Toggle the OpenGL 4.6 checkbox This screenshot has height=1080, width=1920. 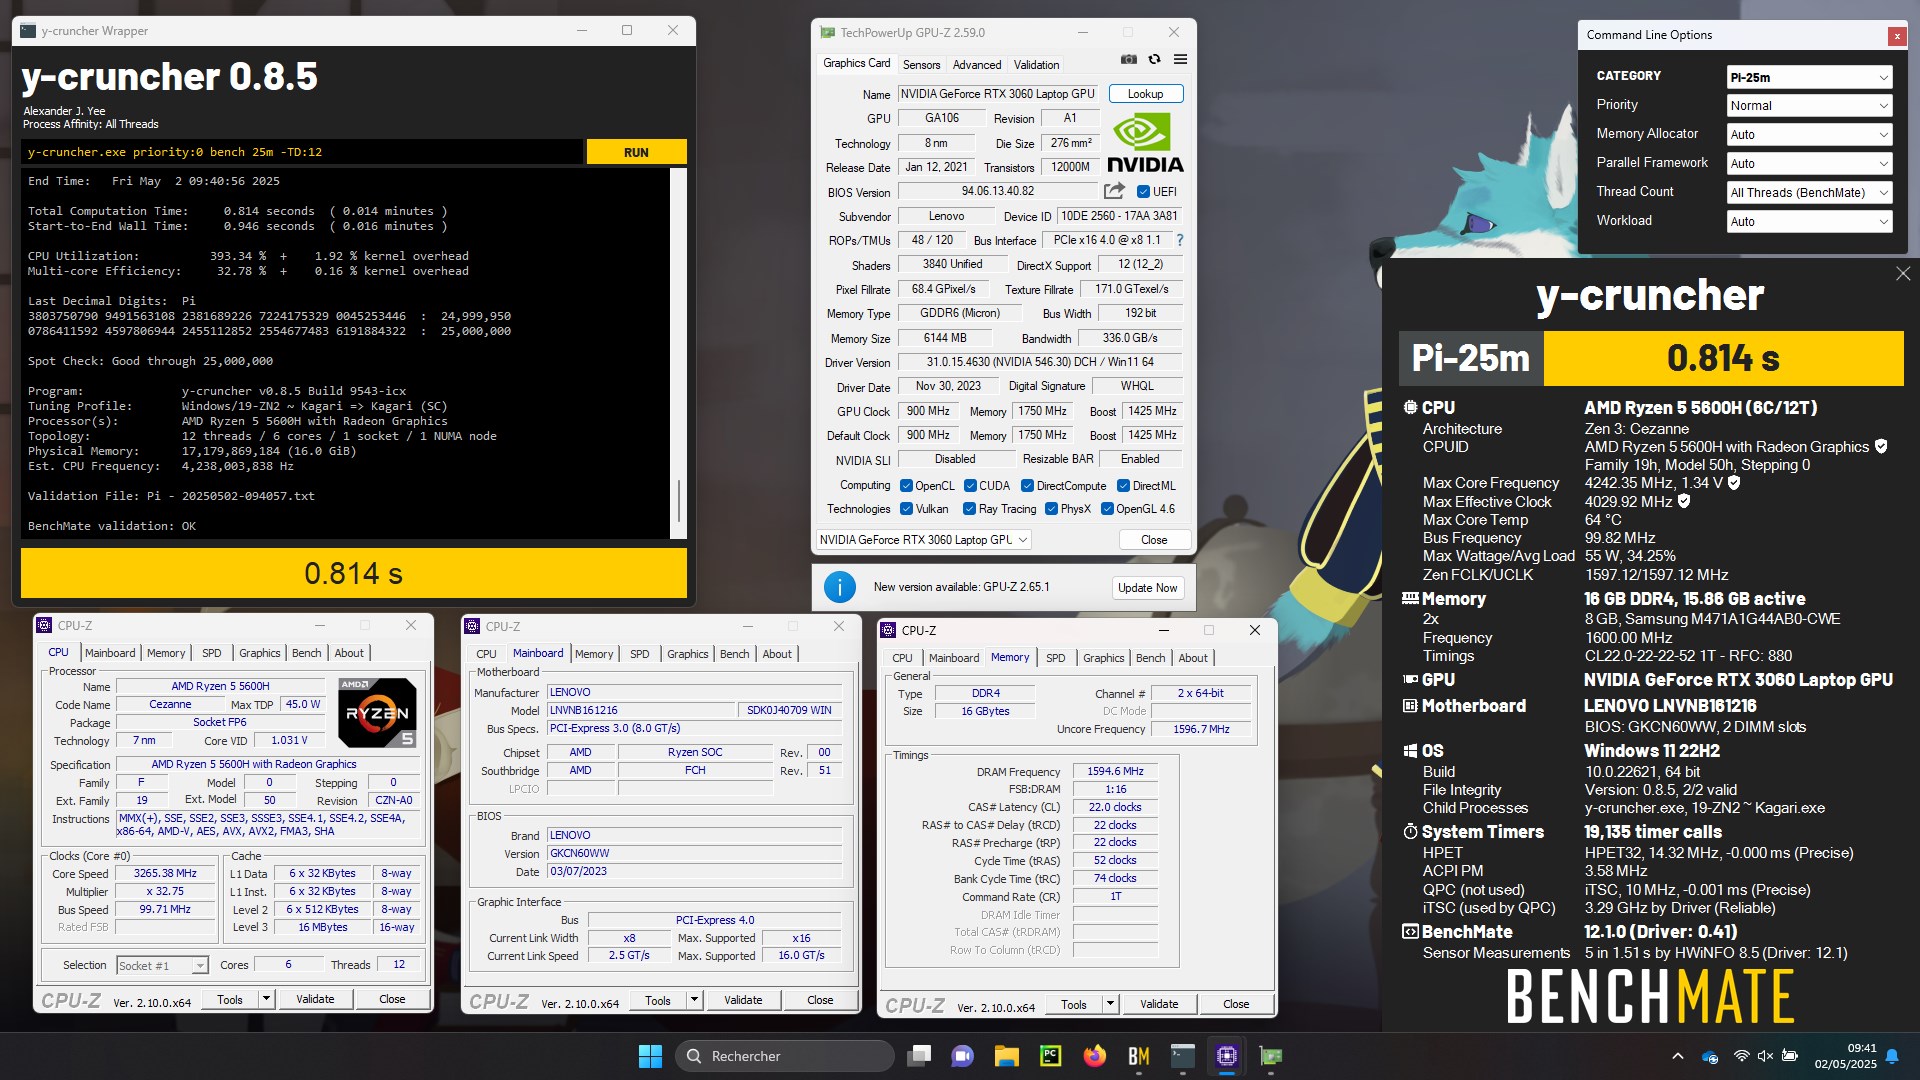(x=1107, y=509)
